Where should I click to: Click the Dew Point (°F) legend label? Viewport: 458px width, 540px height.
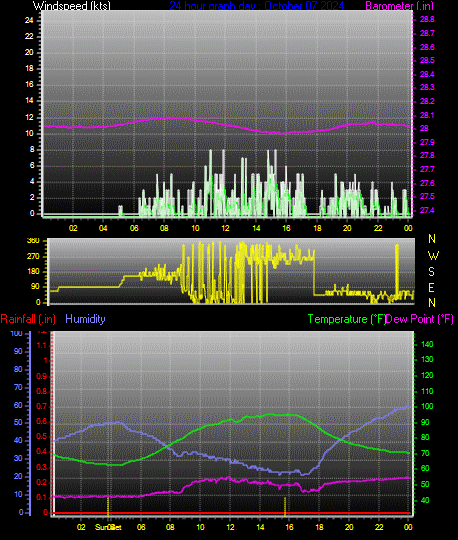419,319
